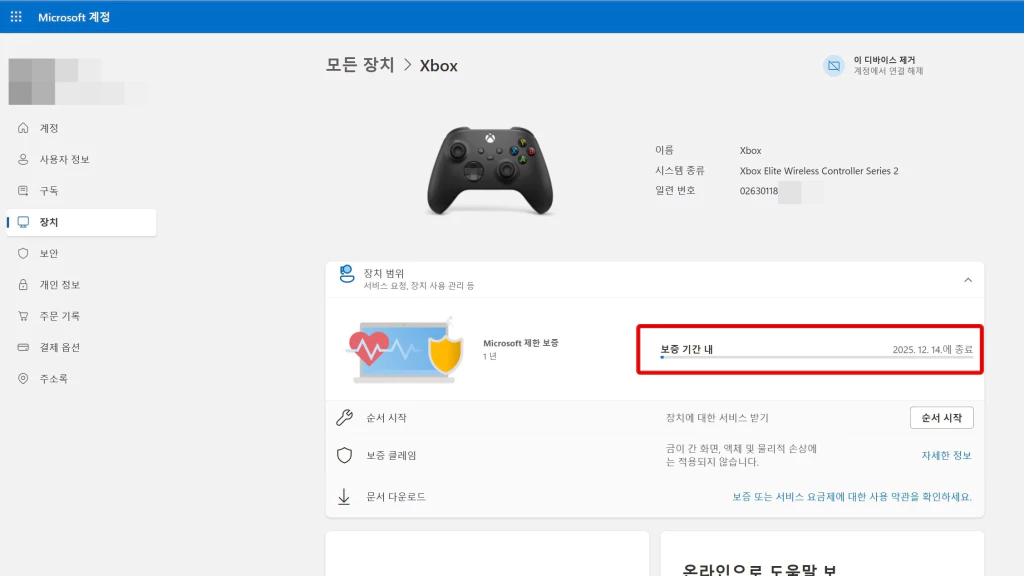The height and width of the screenshot is (576, 1024).
Task: Click the Microsoft 계정 header title
Action: pos(74,17)
